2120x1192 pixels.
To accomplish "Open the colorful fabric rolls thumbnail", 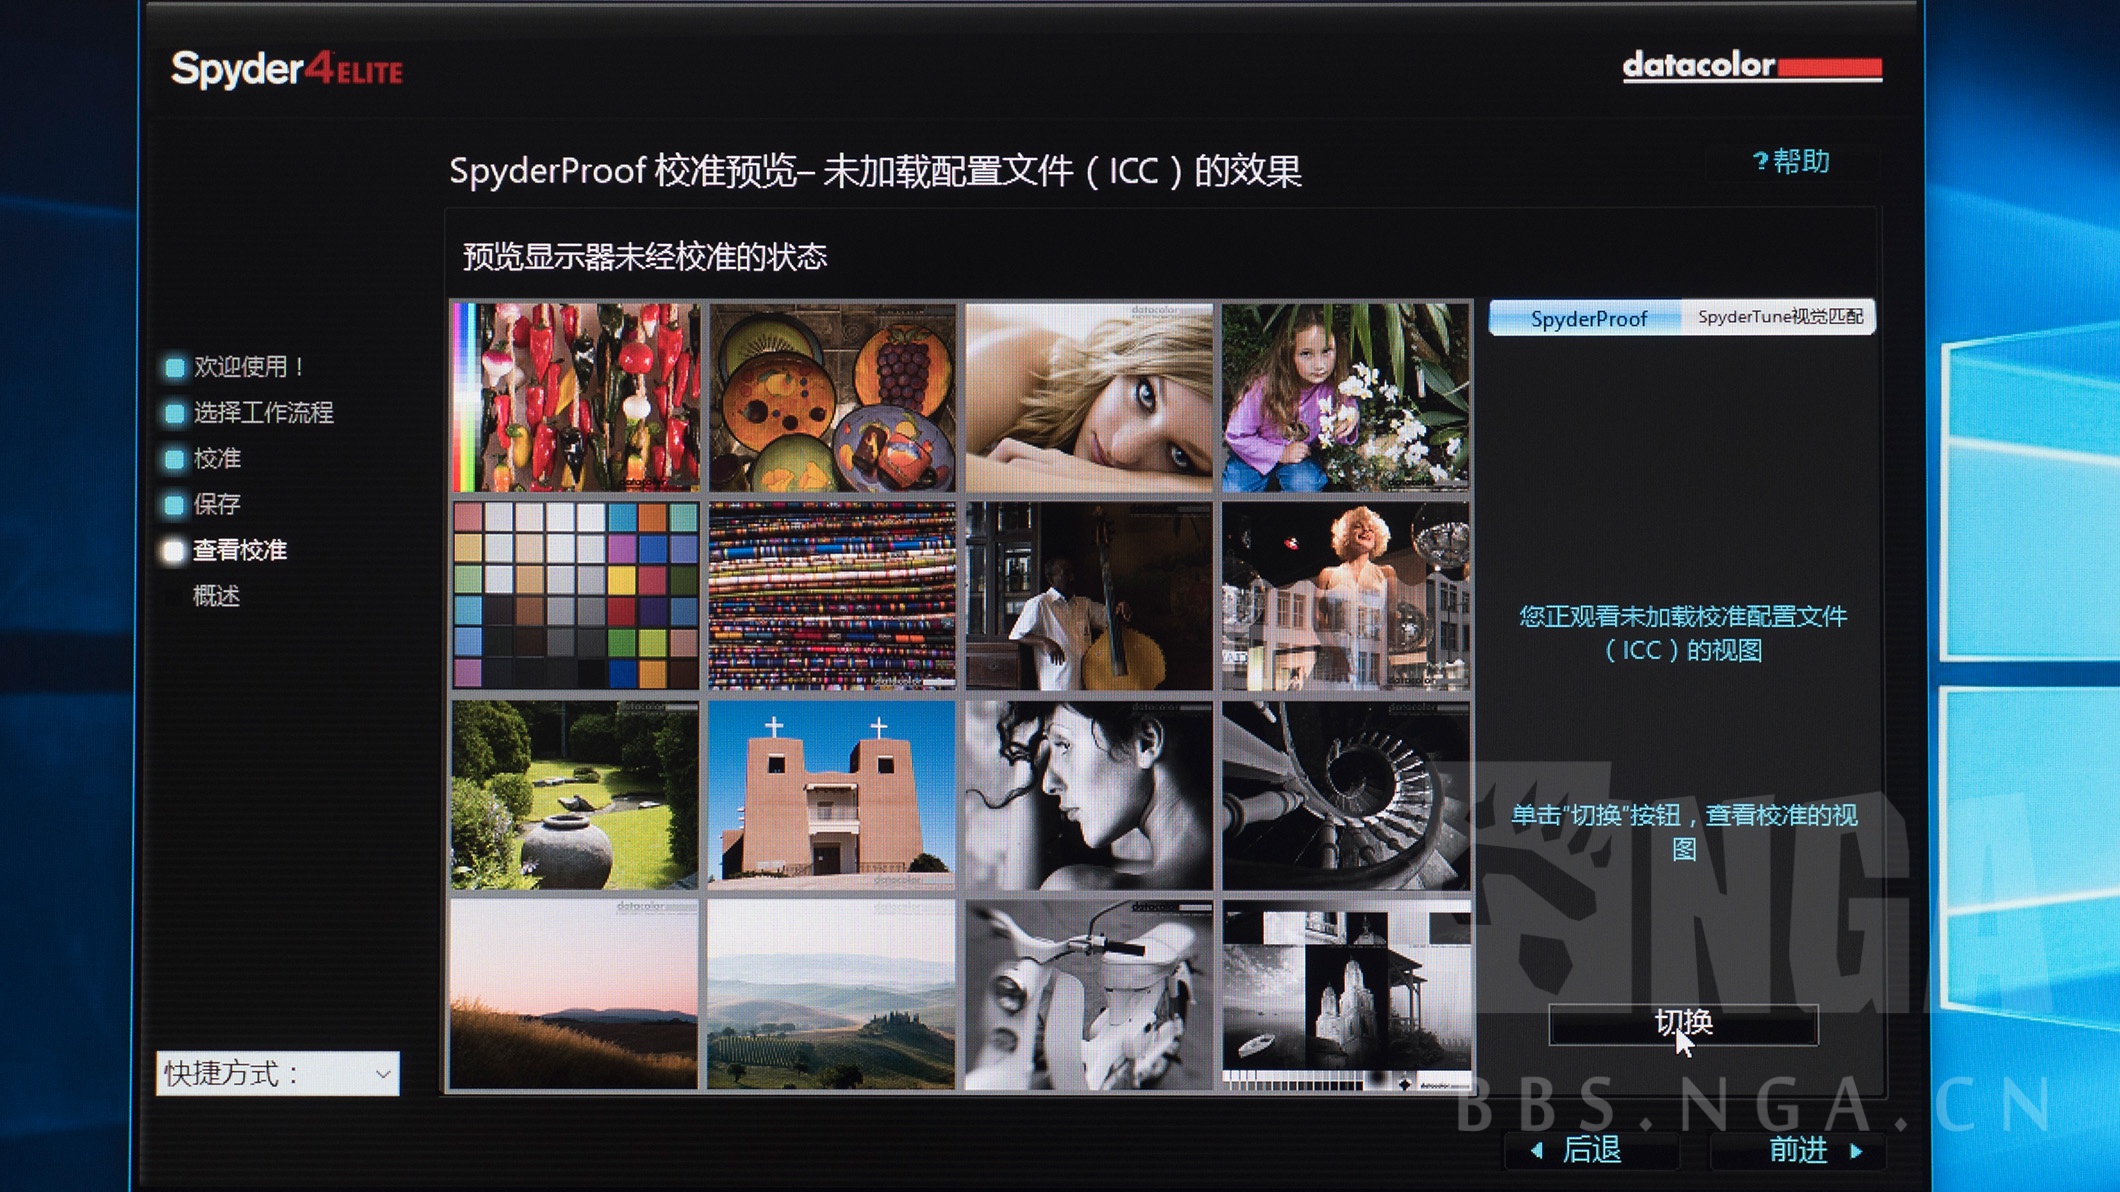I will coord(831,596).
